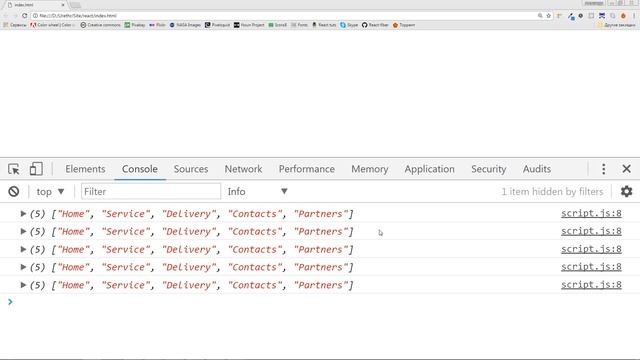
Task: Expand the fourth logged array
Action: point(23,267)
